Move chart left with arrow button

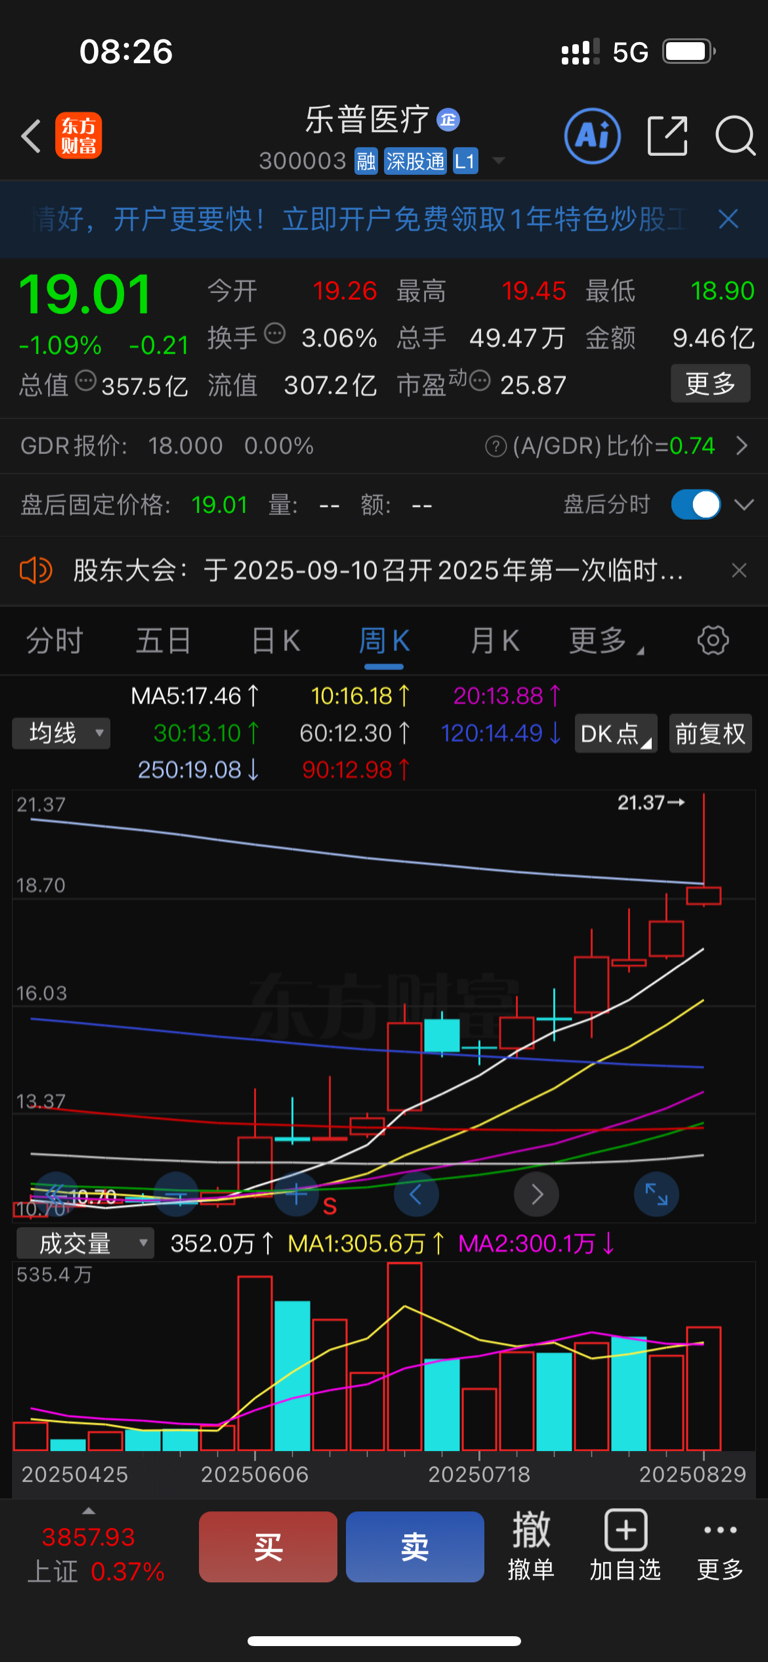coord(416,1194)
